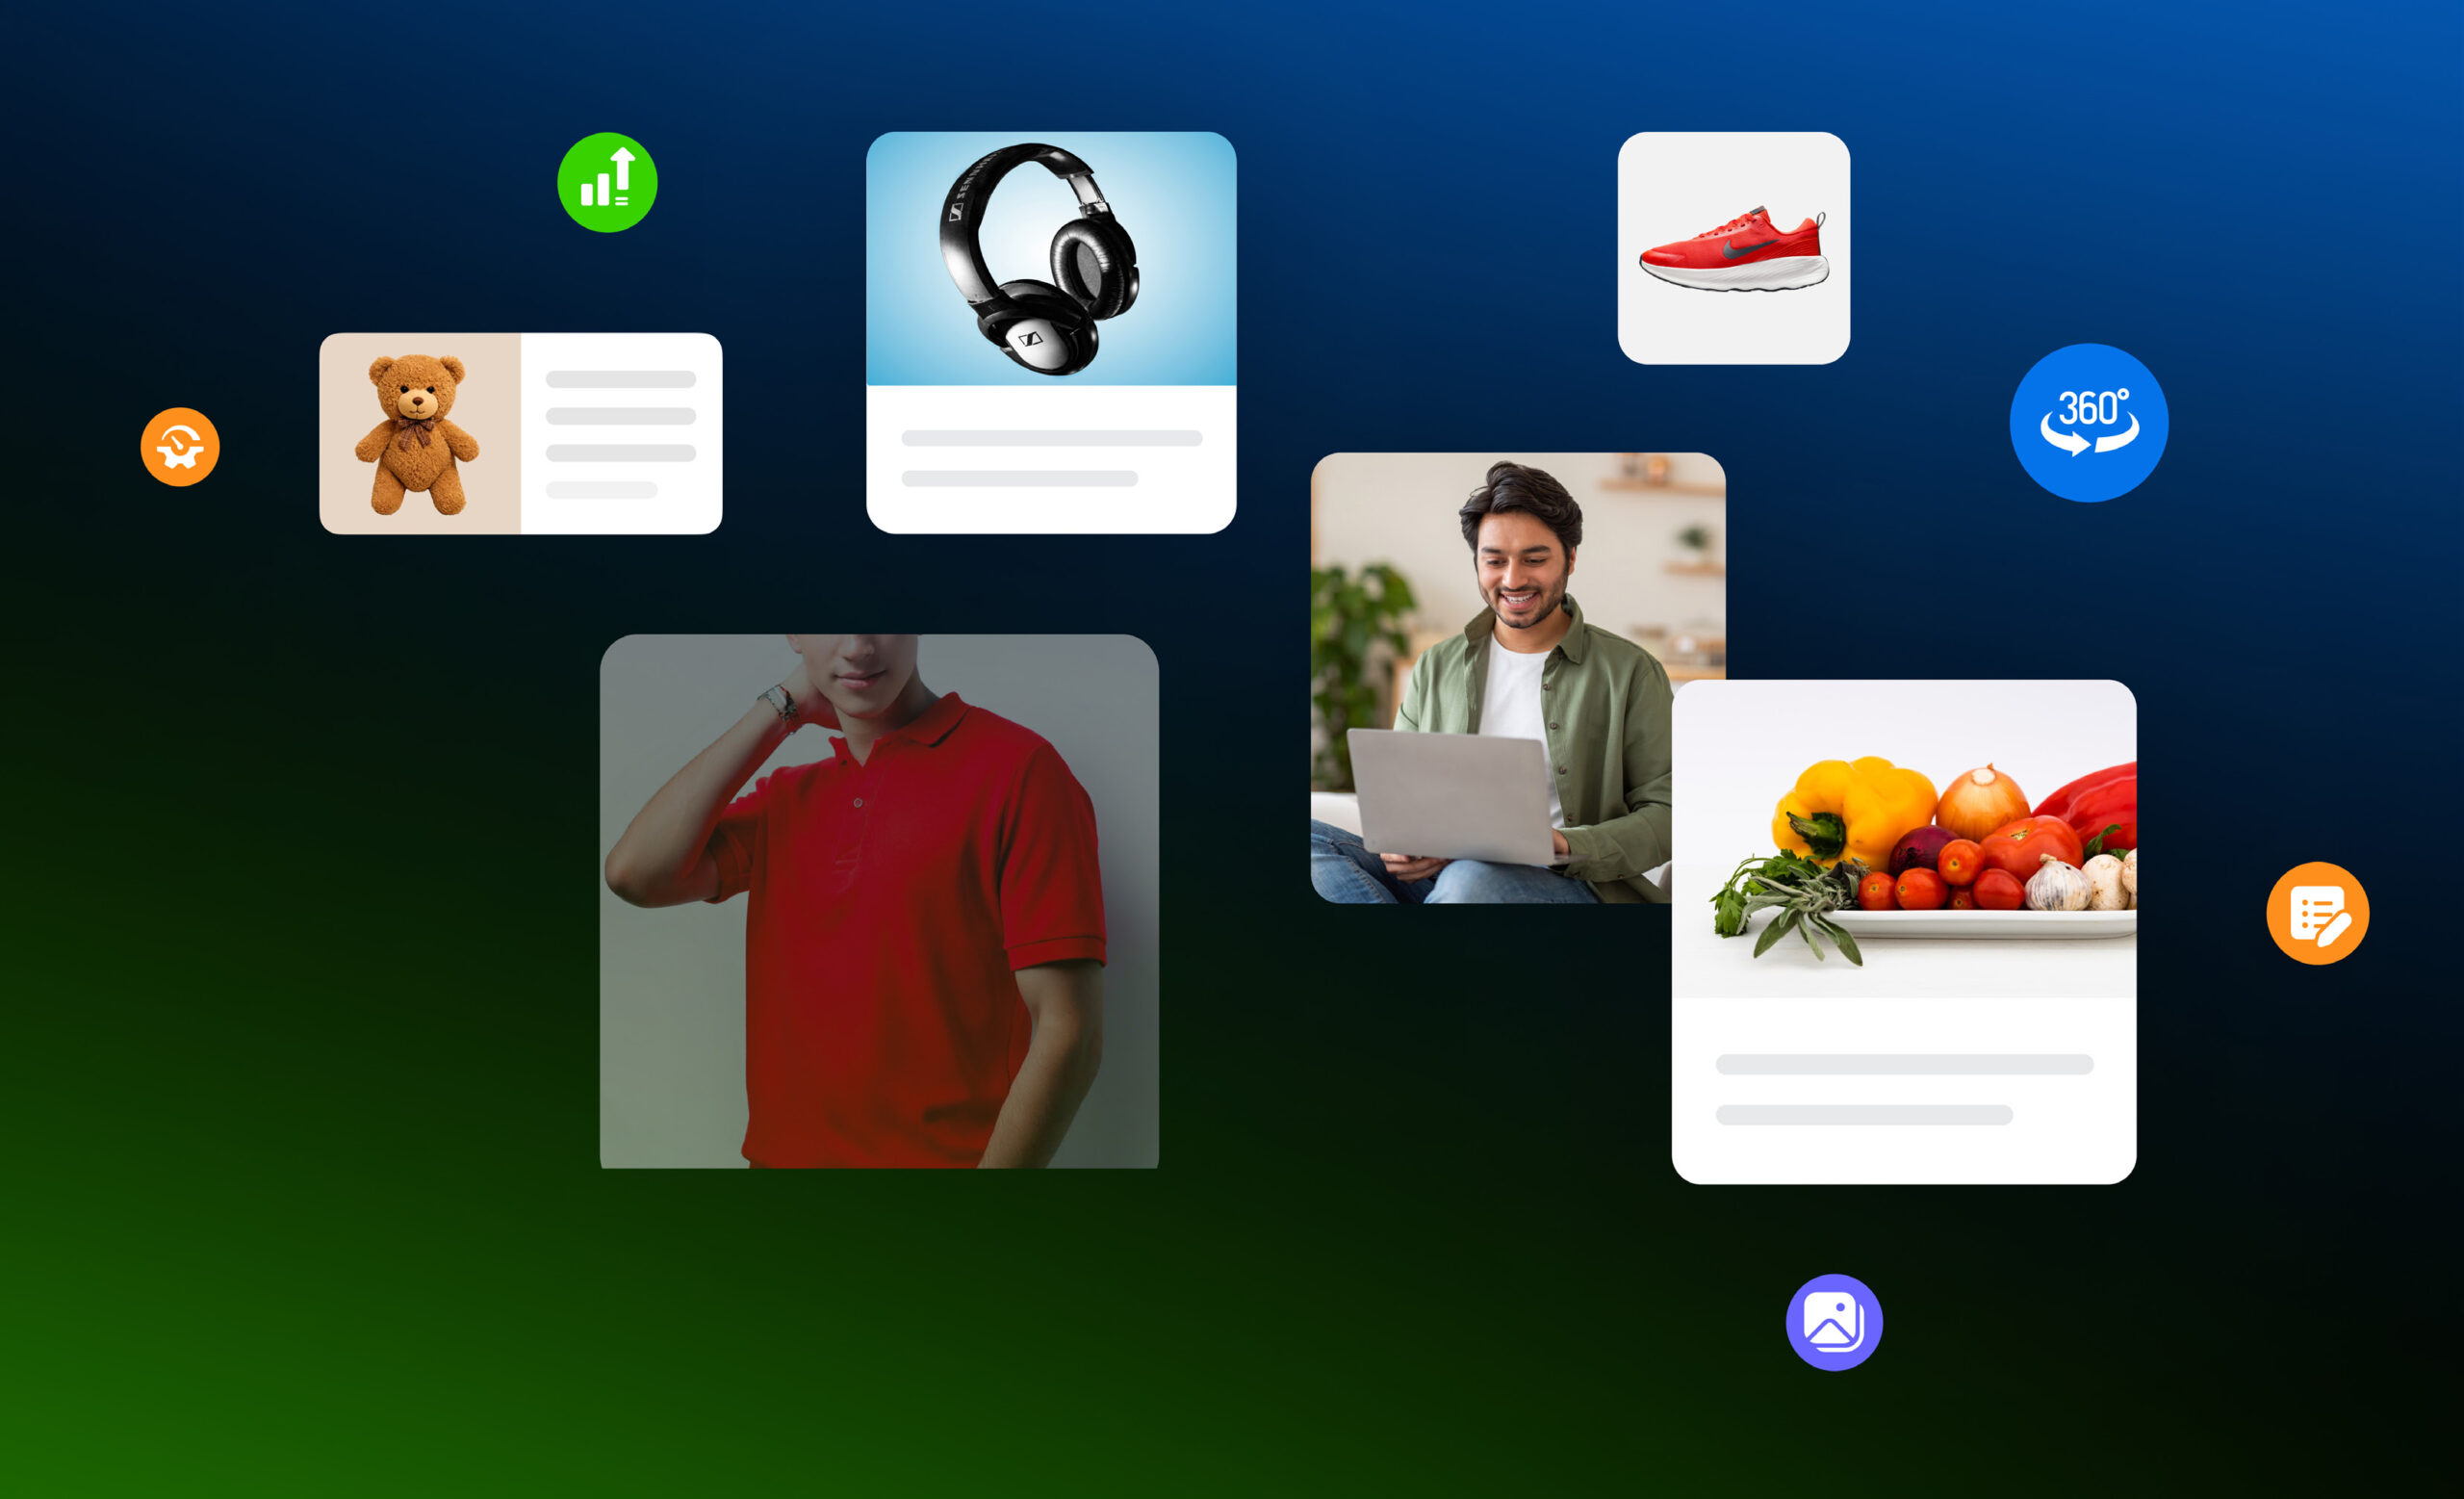This screenshot has height=1499, width=2464.
Task: Click the orange notes edit icon
Action: tap(2317, 913)
